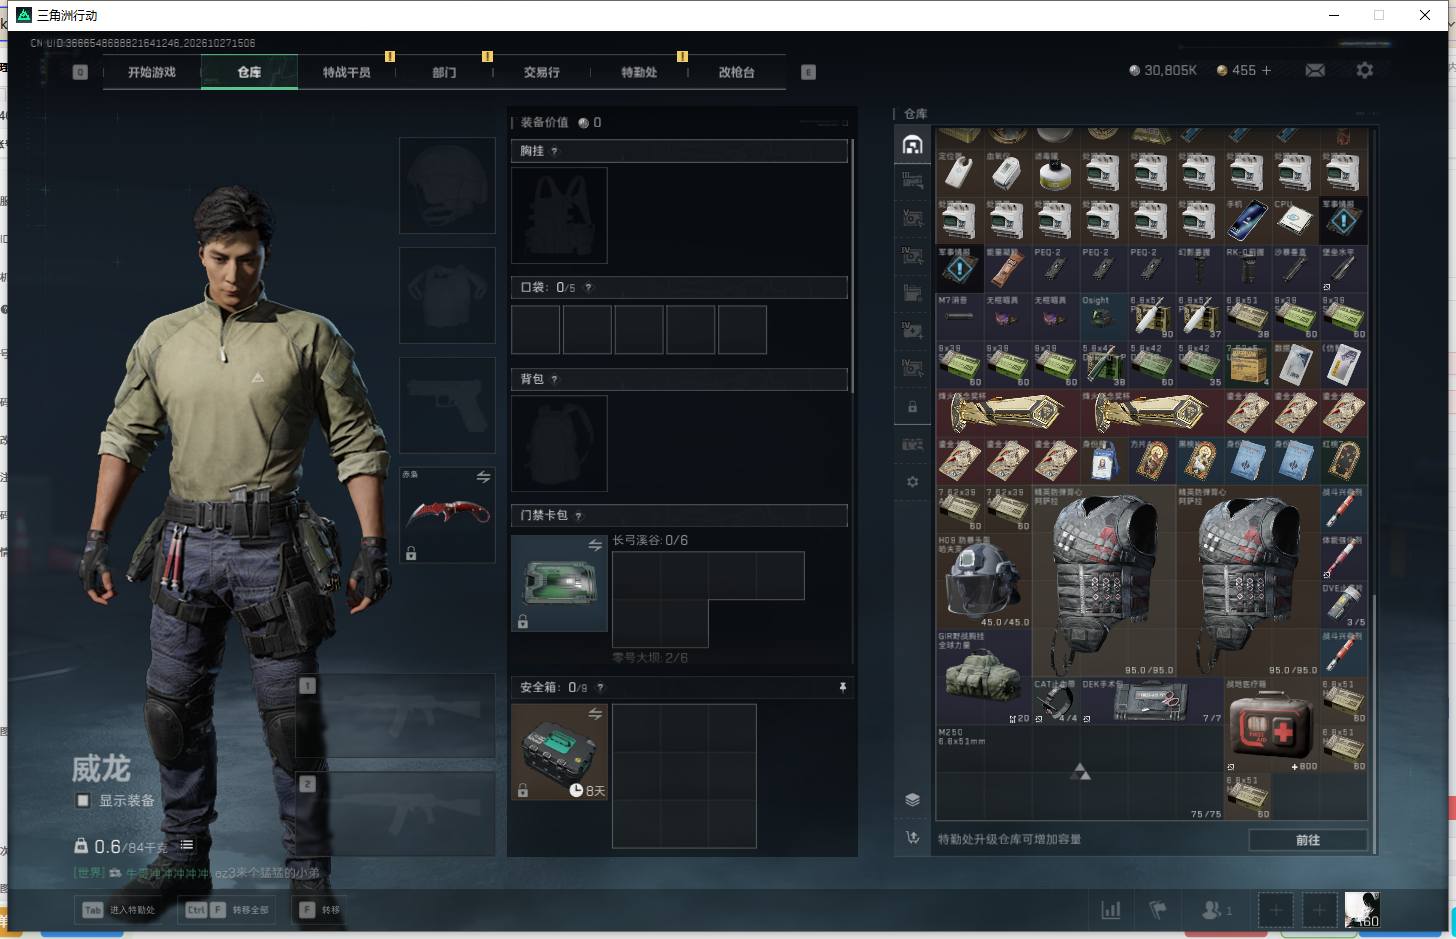Switch to the 开始游戏 tab

click(152, 72)
